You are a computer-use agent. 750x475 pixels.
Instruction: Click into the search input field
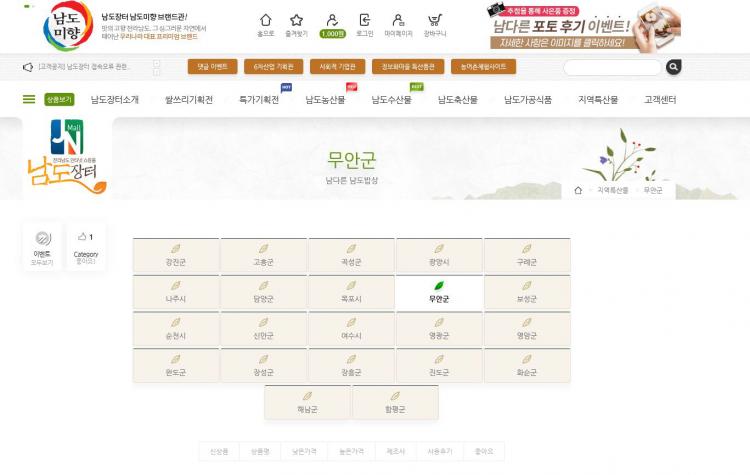(x=612, y=67)
